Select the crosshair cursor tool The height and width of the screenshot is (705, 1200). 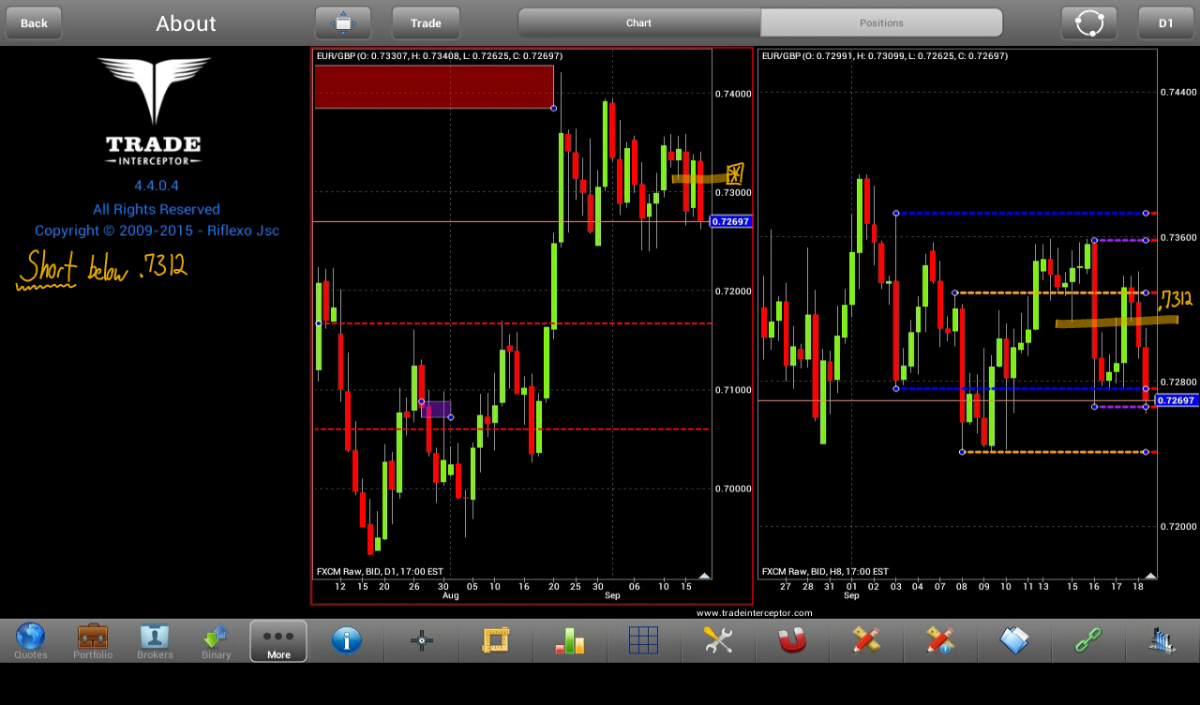421,640
